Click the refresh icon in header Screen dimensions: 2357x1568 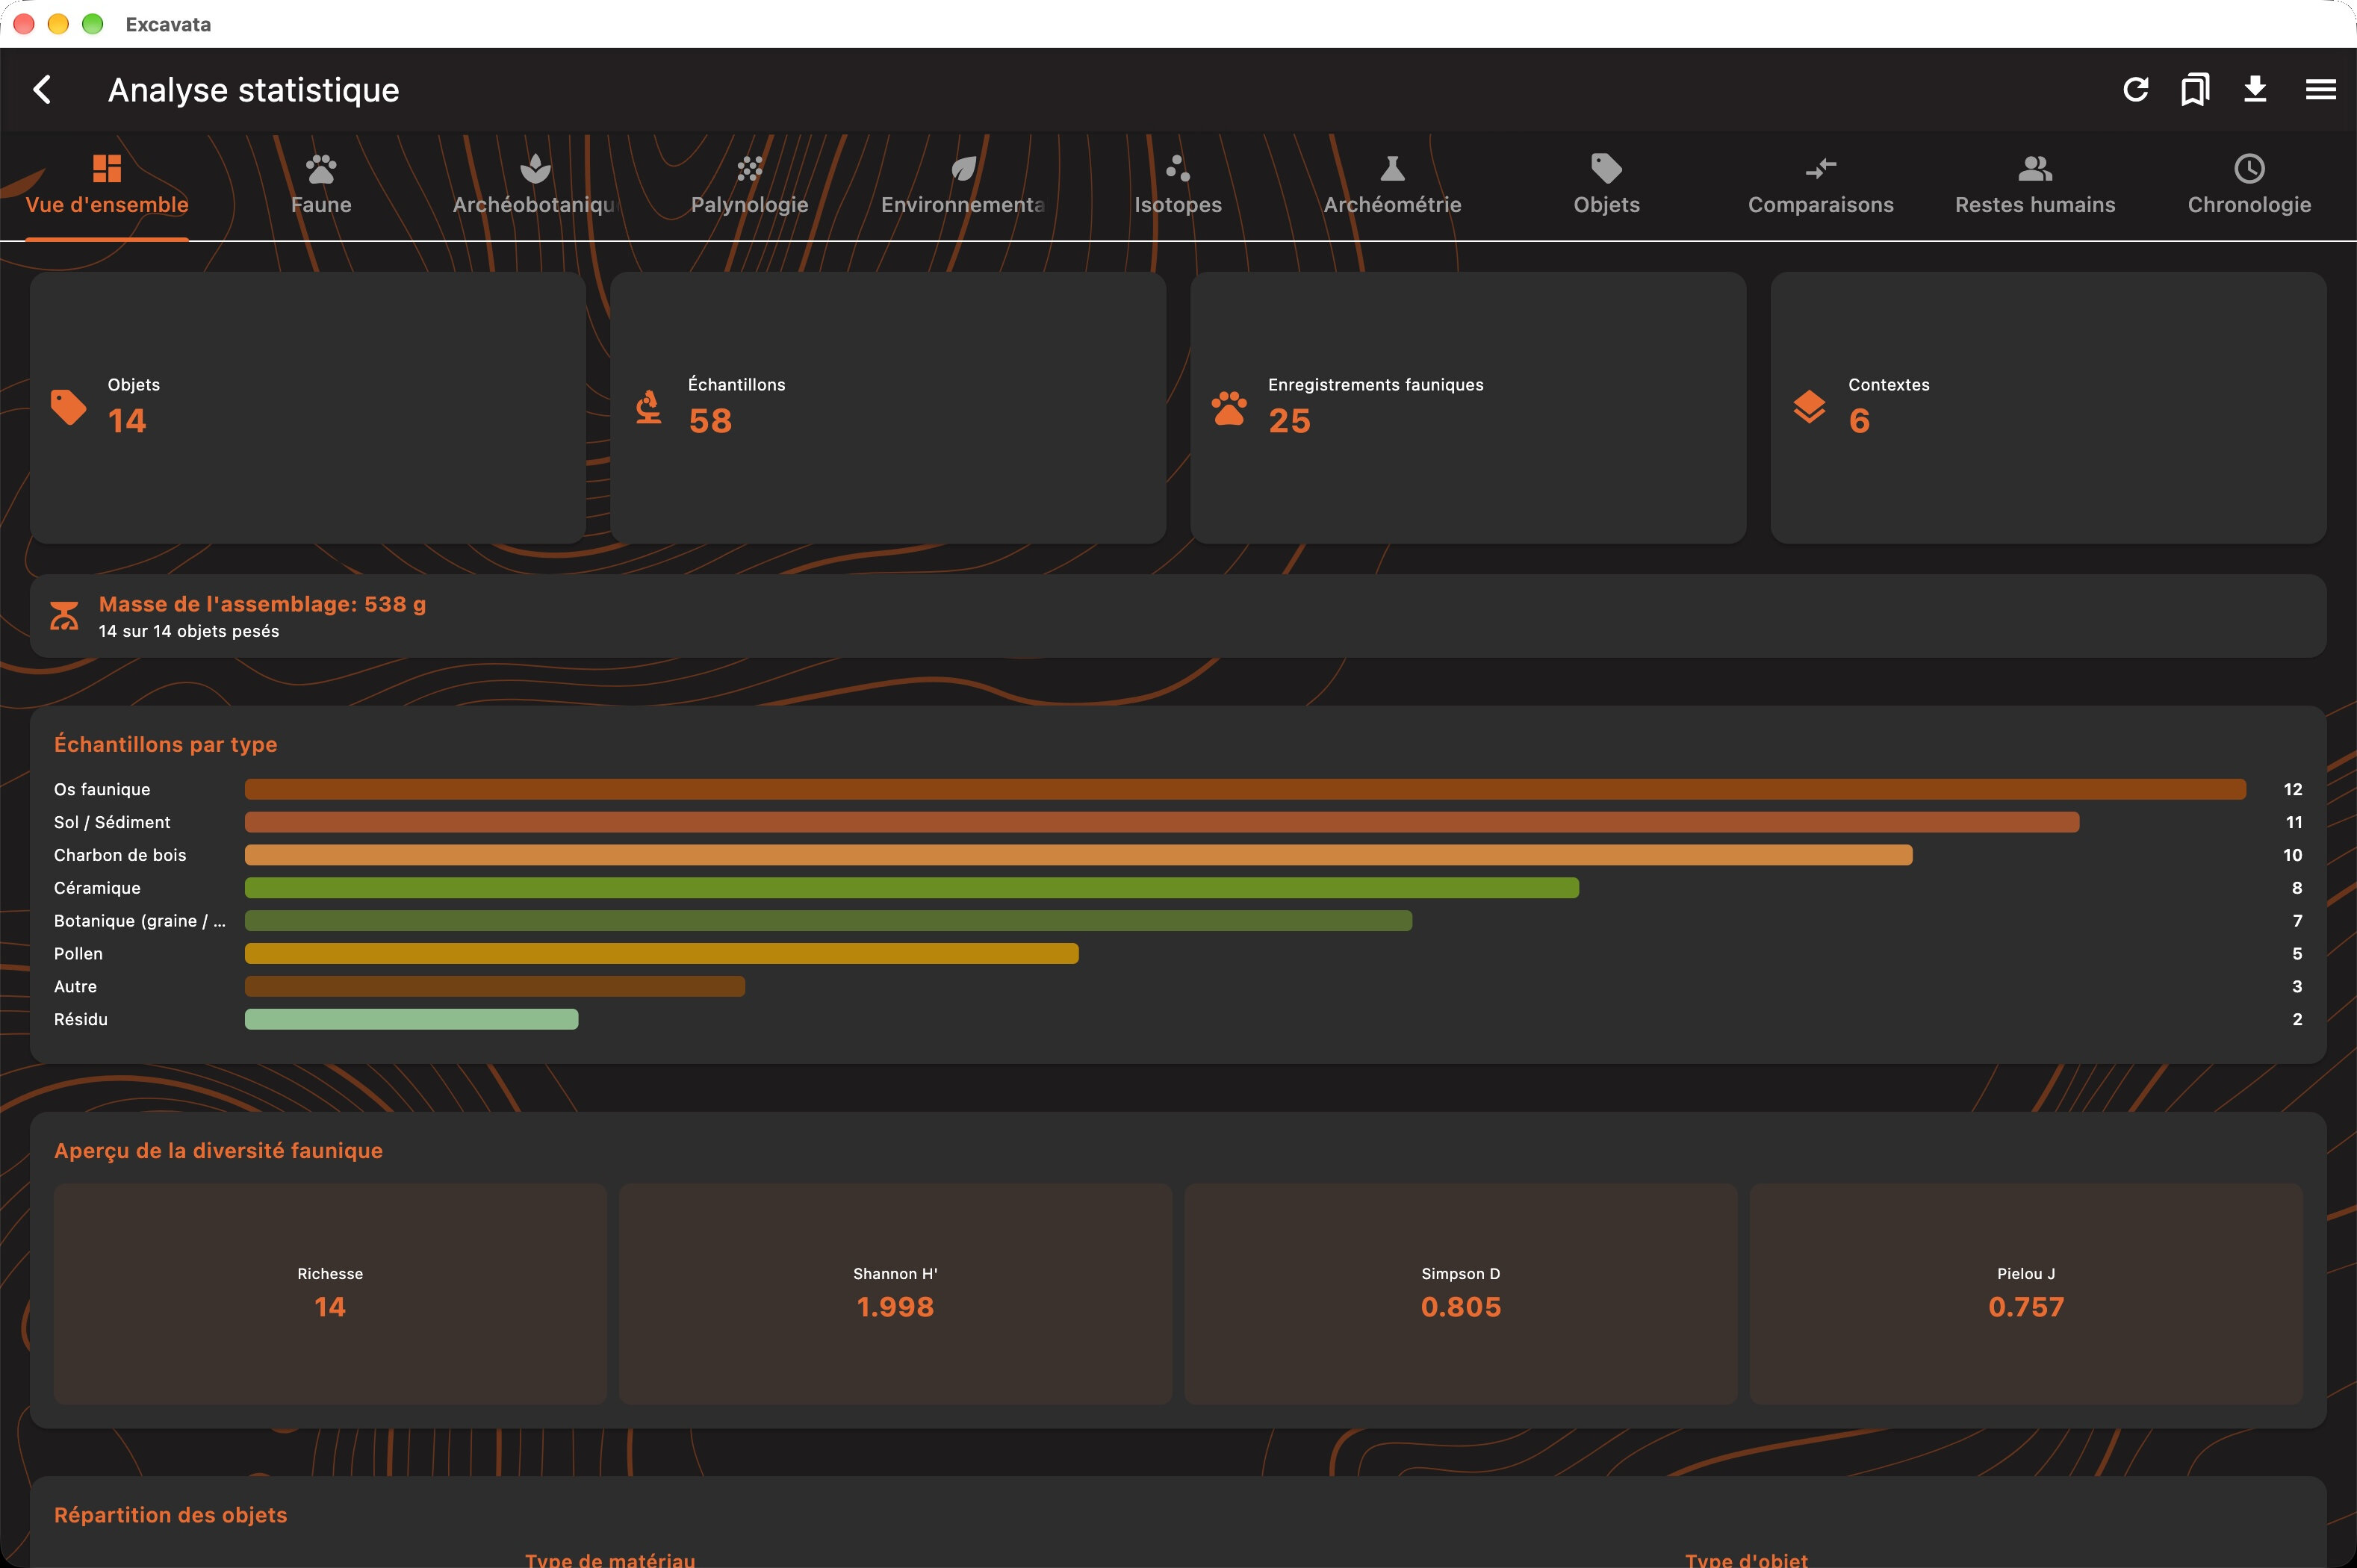[x=2135, y=90]
